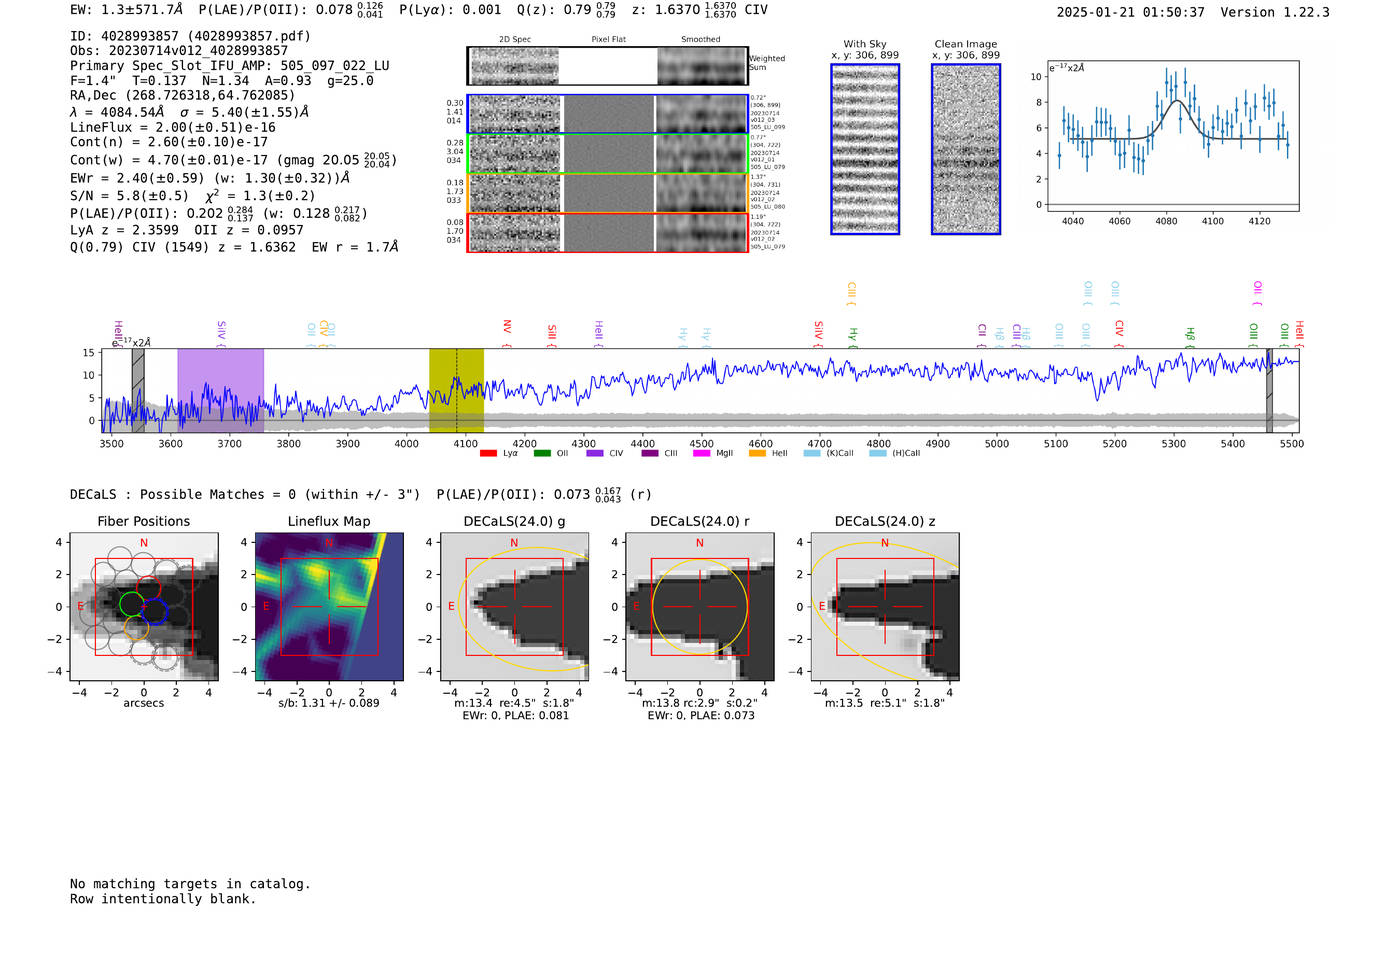Image resolution: width=1400 pixels, height=953 pixels.
Task: Click the Cont(n) = 2.60(±0.10)e-17 line
Action: (169, 142)
